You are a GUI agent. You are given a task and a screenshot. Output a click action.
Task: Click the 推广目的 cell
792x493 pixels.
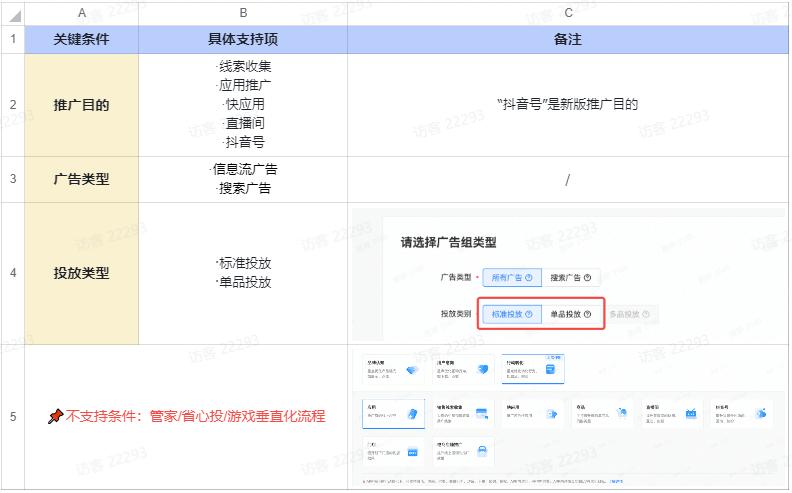point(81,105)
